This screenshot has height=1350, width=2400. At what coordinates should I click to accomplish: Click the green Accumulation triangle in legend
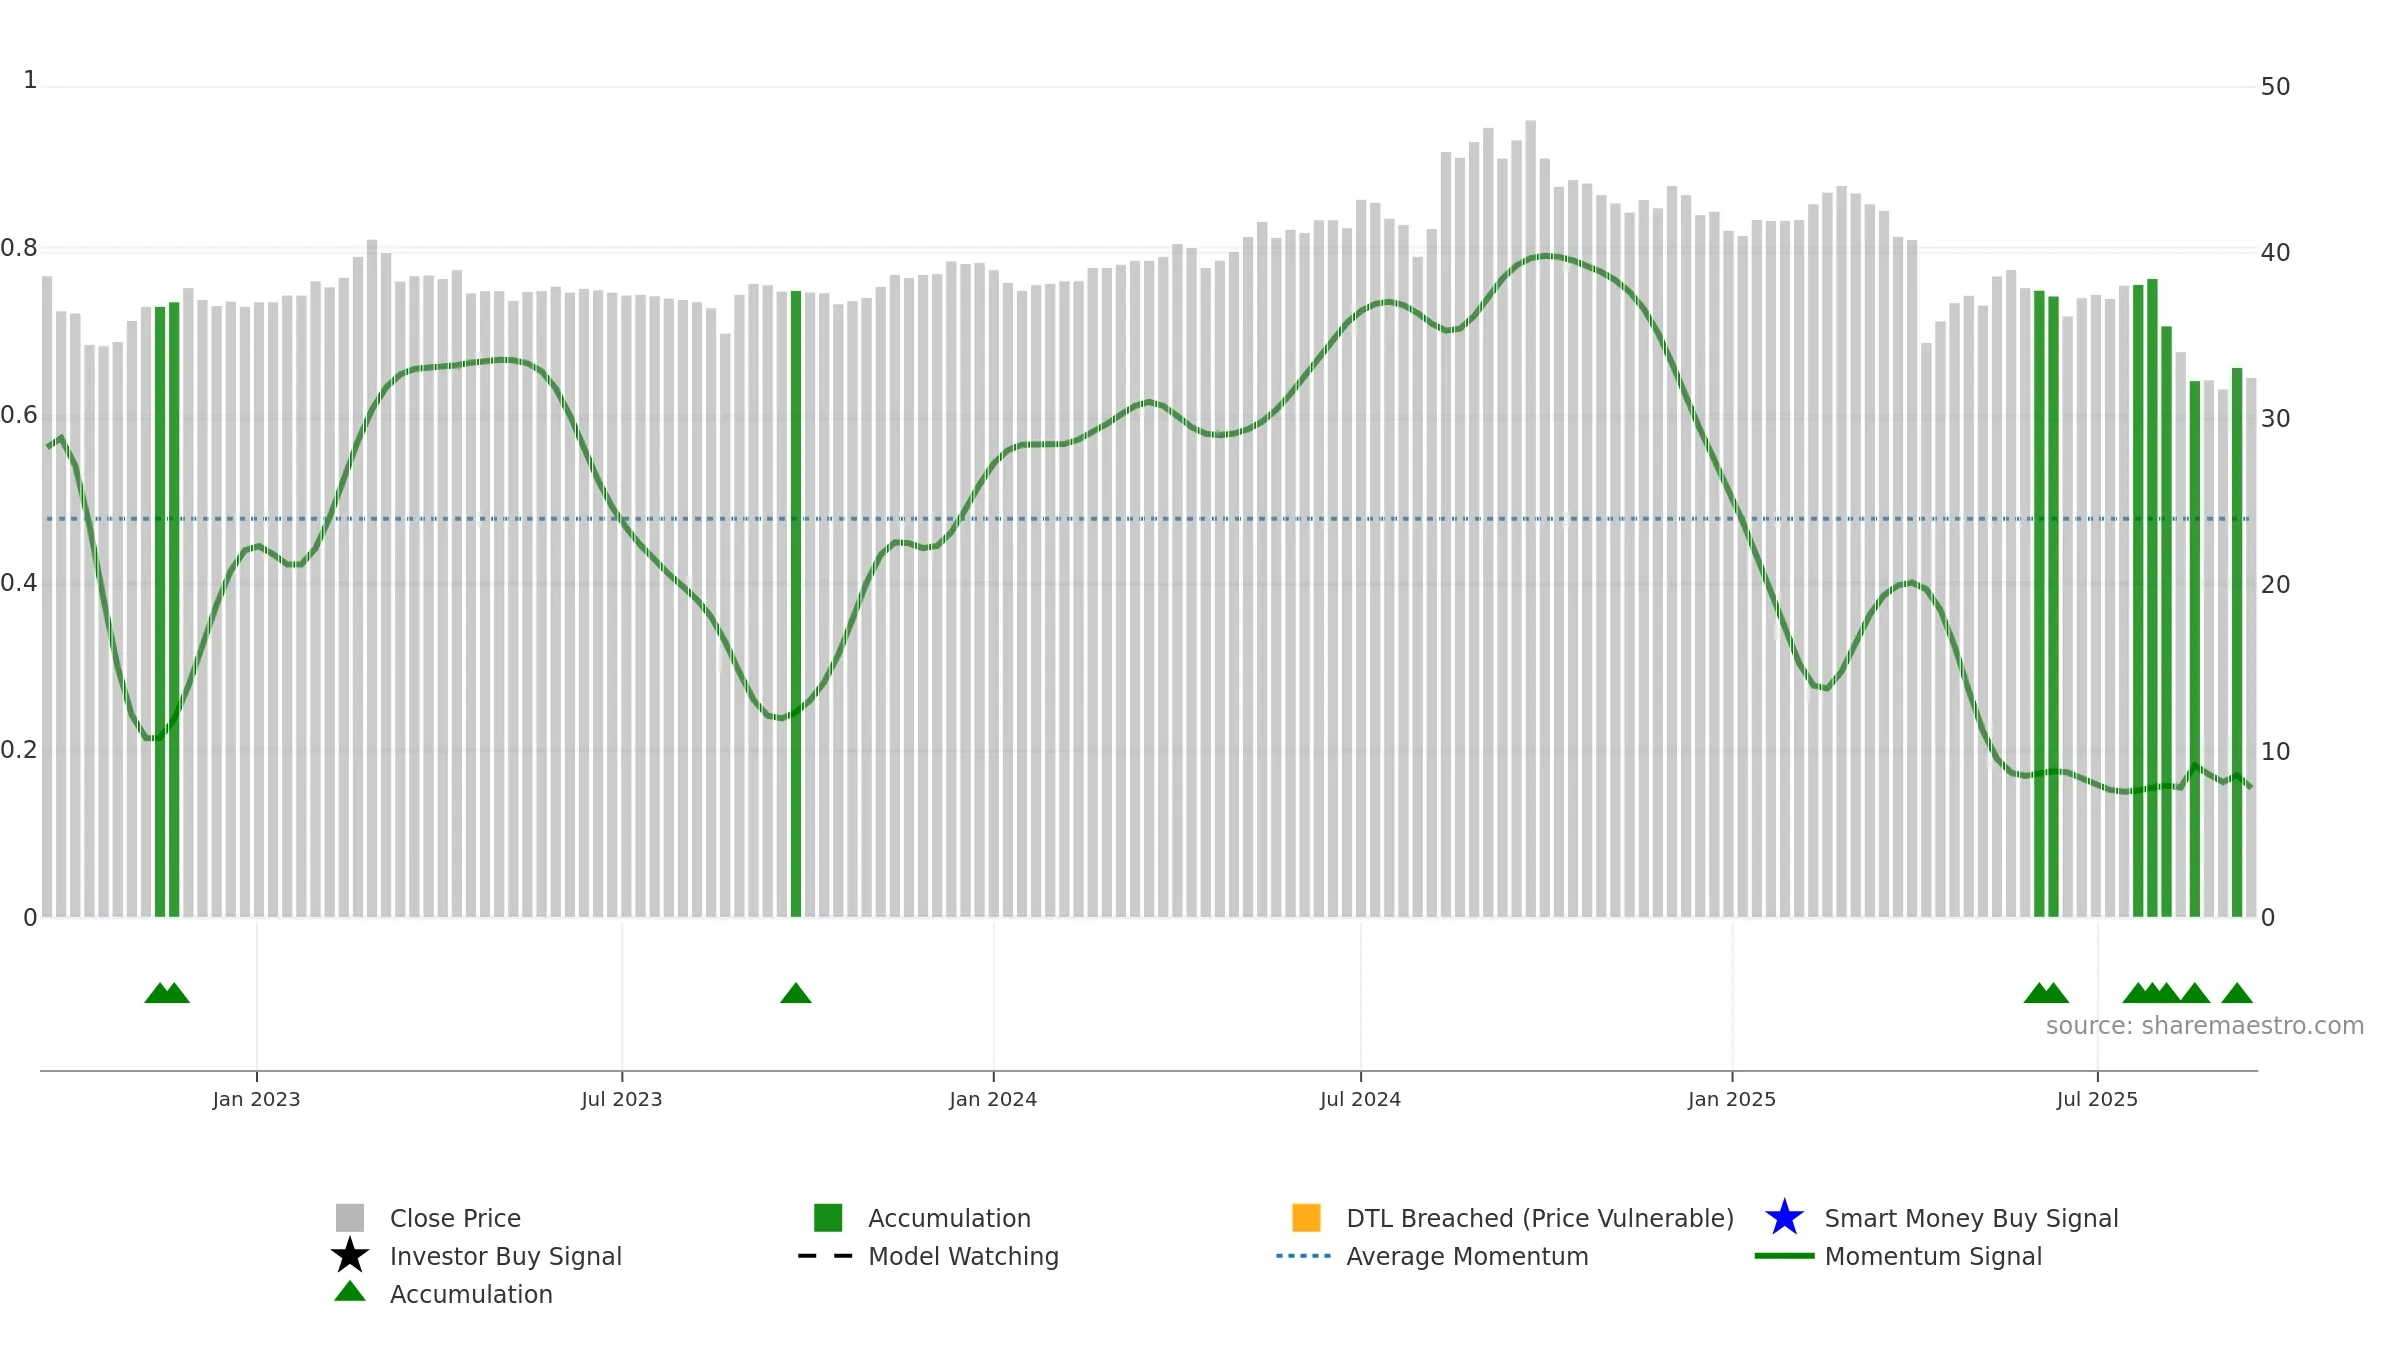[350, 1292]
